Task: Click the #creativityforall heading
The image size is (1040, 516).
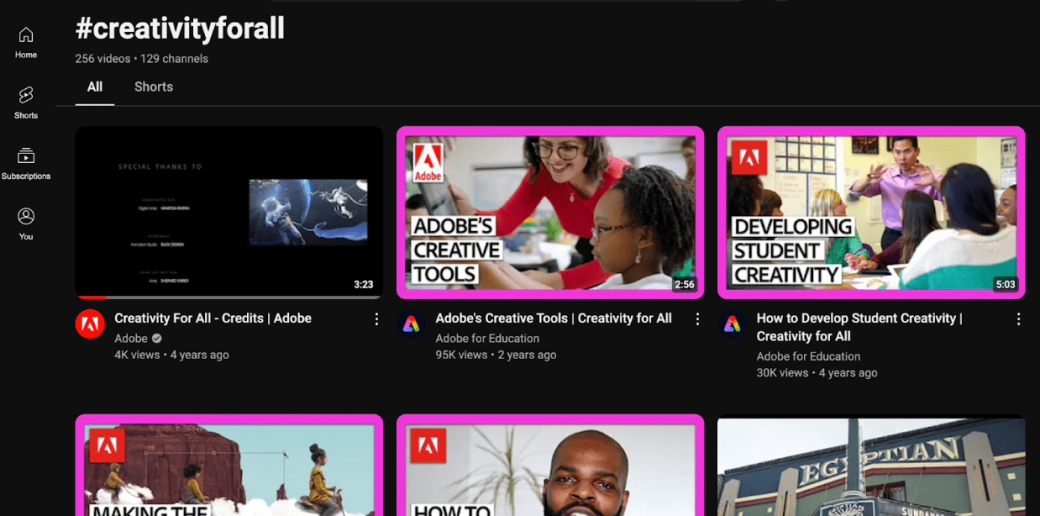Action: pos(180,28)
